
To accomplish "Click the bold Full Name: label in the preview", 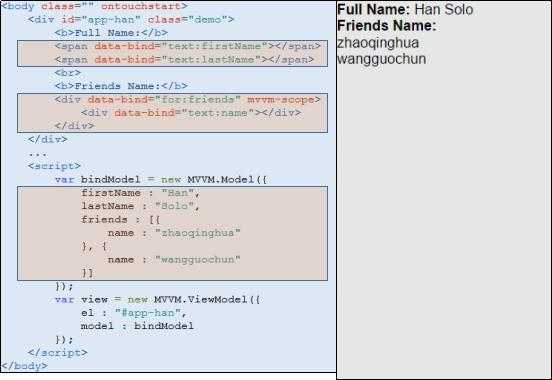I will point(374,9).
